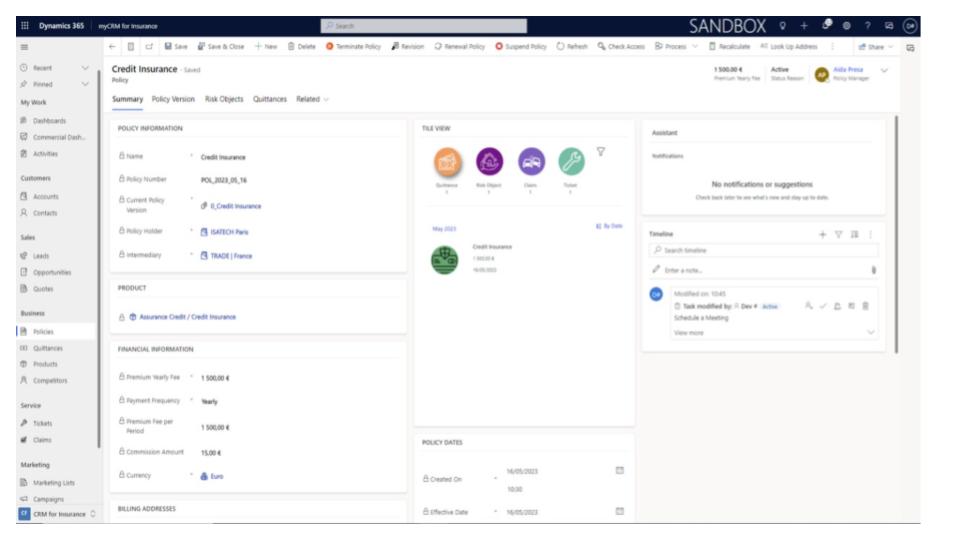
Task: Click the Search timeline field
Action: [x=763, y=250]
